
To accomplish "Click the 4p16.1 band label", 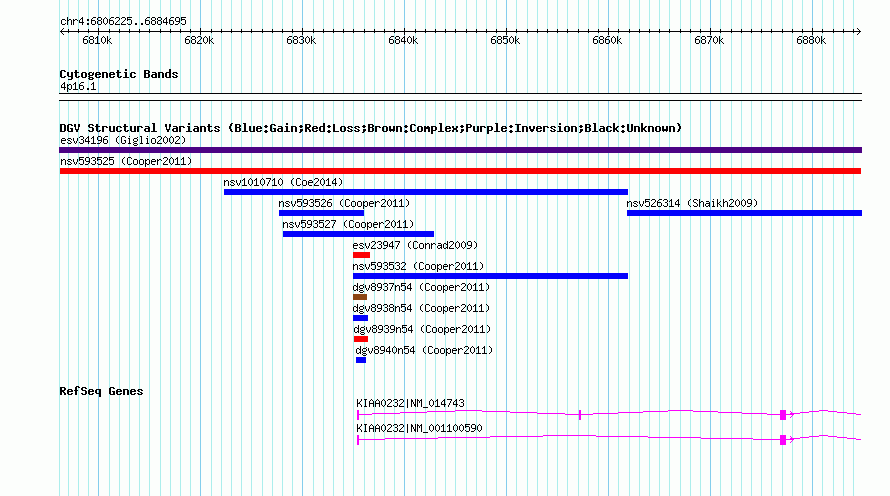I will point(78,87).
